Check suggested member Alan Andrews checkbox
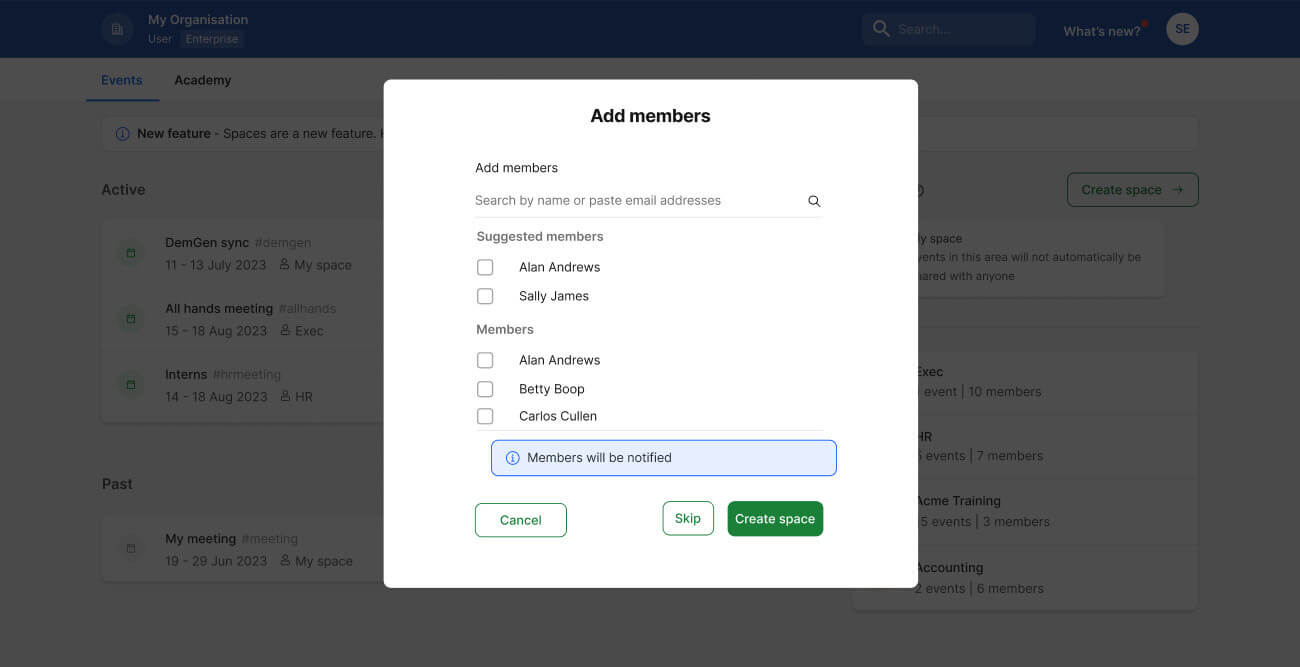Screen dimensions: 1300x667 coord(485,267)
